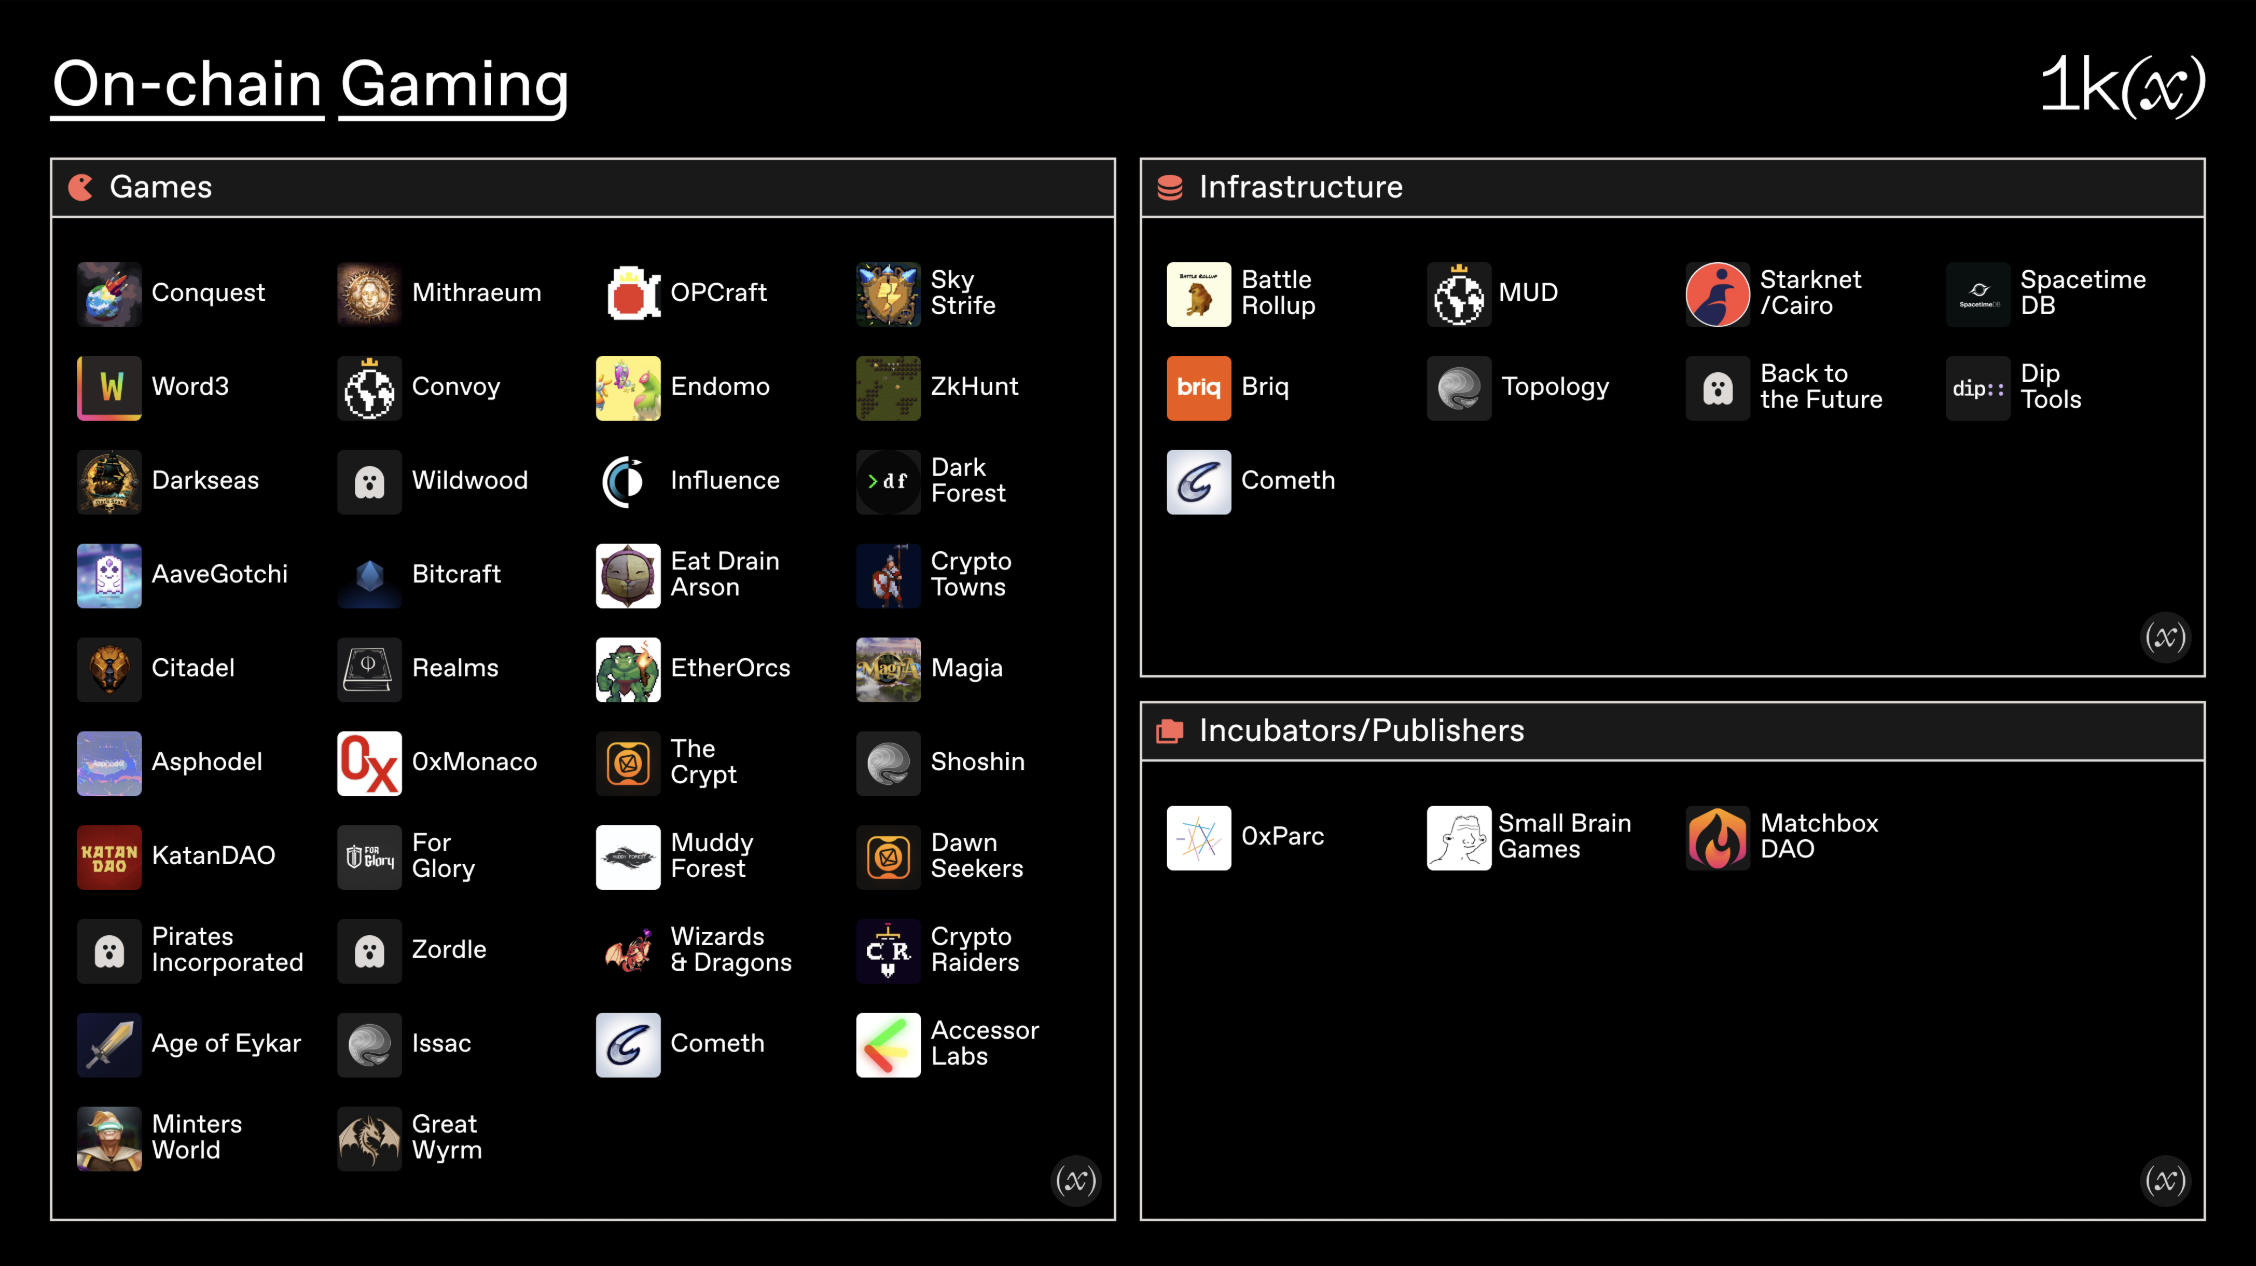This screenshot has width=2256, height=1266.
Task: Click the Infrastructure section header
Action: [1300, 187]
